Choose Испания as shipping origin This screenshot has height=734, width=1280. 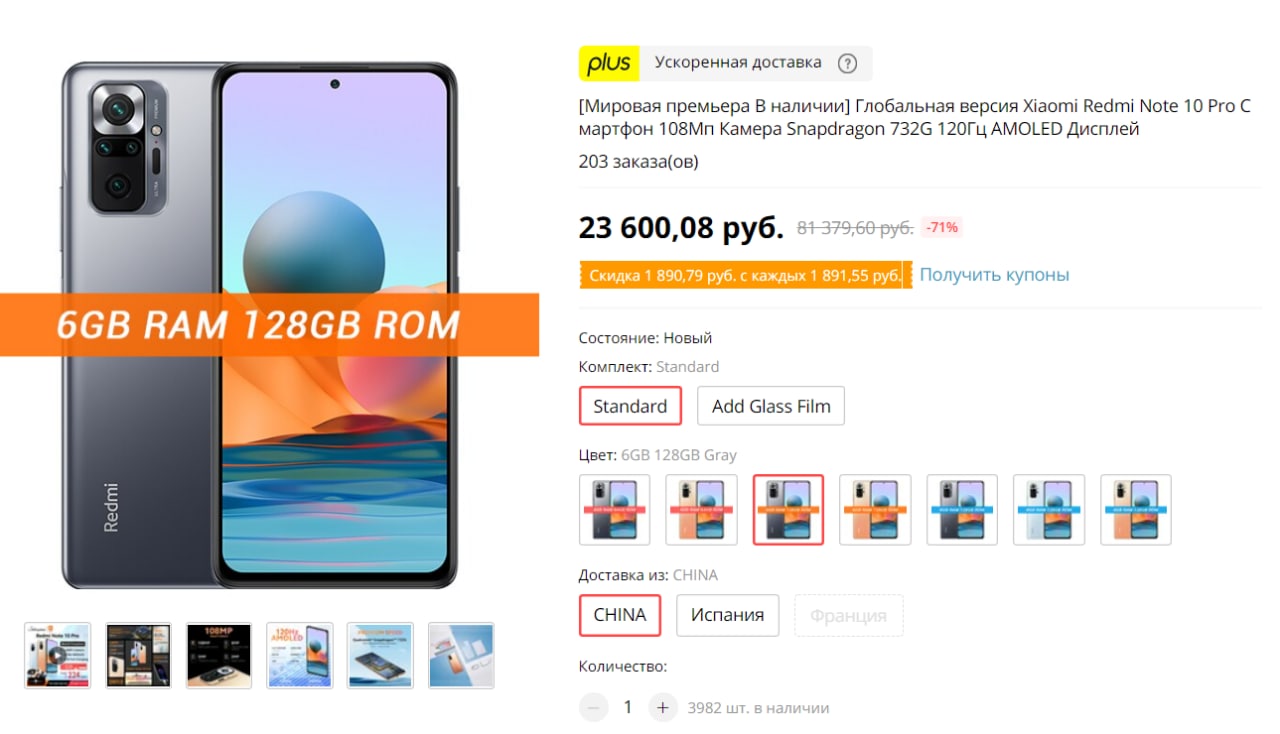click(727, 615)
